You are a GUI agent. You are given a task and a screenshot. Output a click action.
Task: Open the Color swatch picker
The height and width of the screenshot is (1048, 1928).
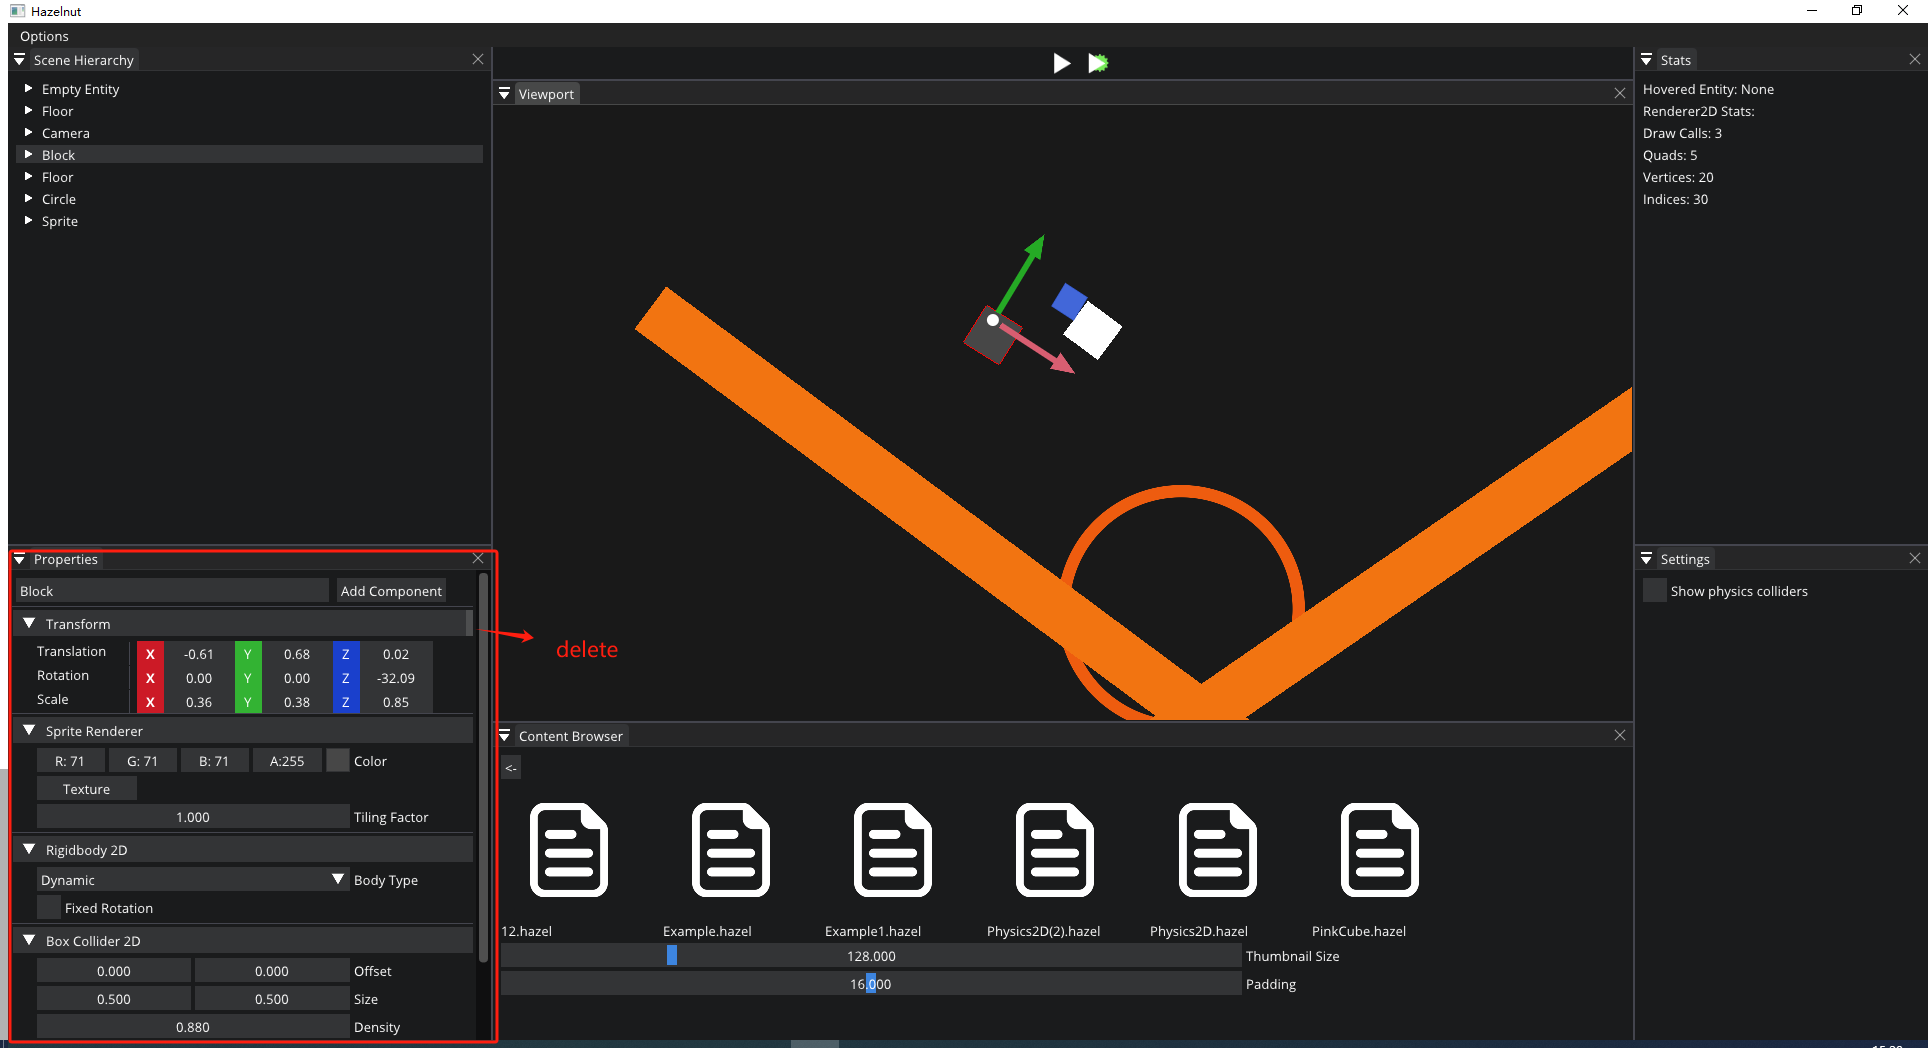(338, 761)
